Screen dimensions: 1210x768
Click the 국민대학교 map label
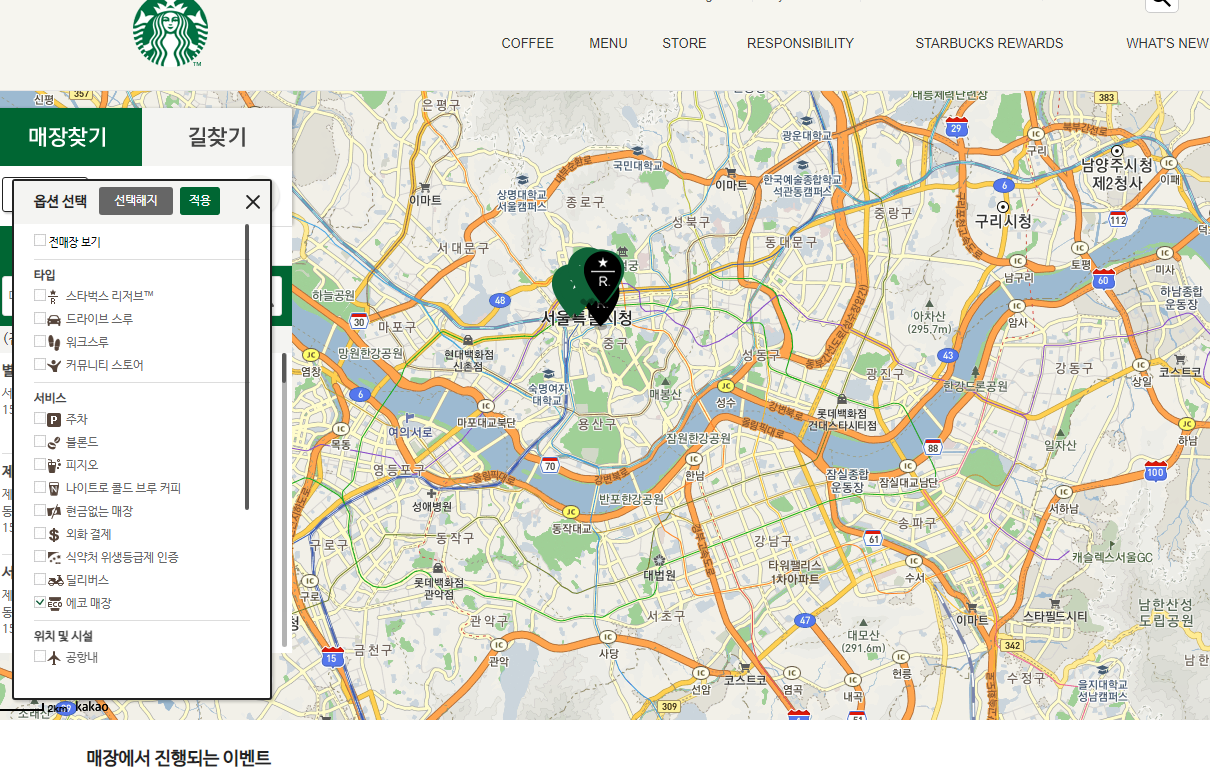click(x=637, y=166)
